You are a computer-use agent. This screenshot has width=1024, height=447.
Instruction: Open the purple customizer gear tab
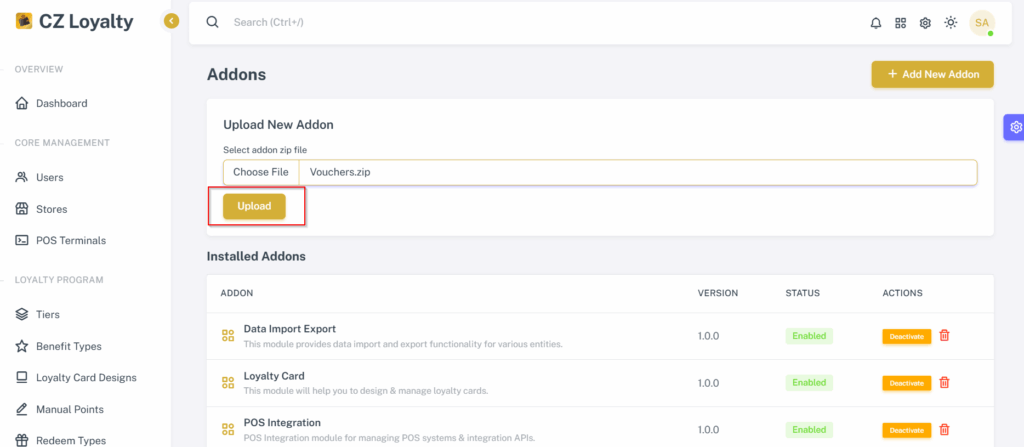(1014, 127)
